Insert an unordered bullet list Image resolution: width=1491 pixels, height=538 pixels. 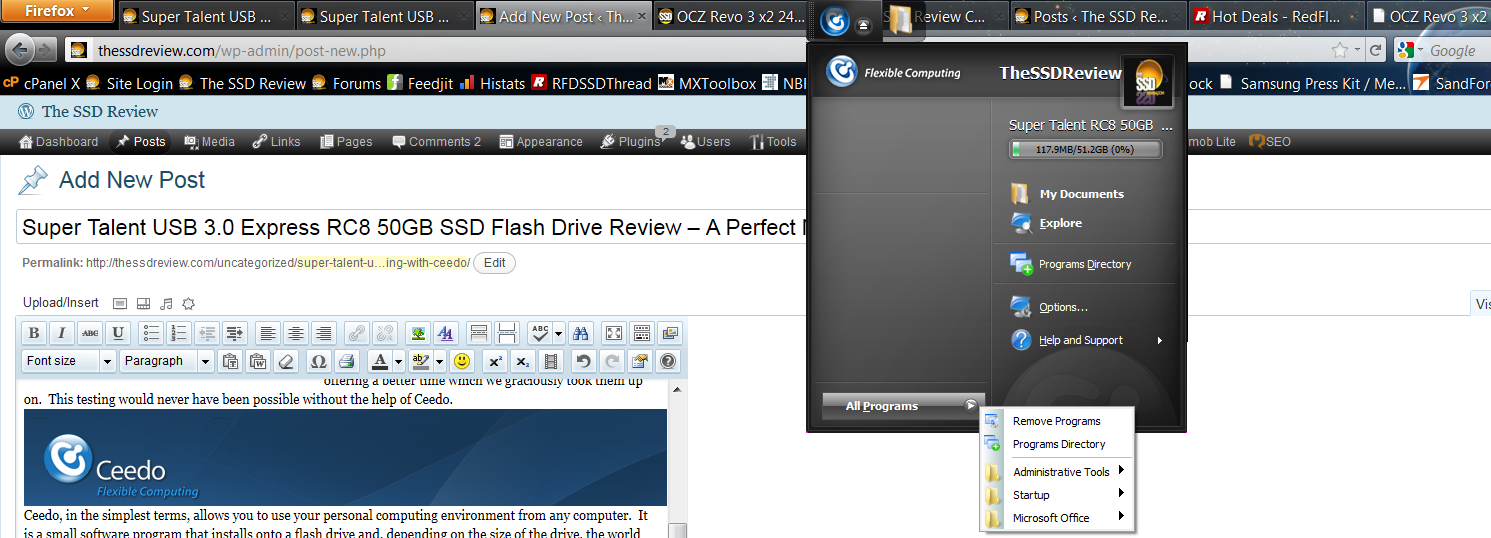[x=151, y=333]
